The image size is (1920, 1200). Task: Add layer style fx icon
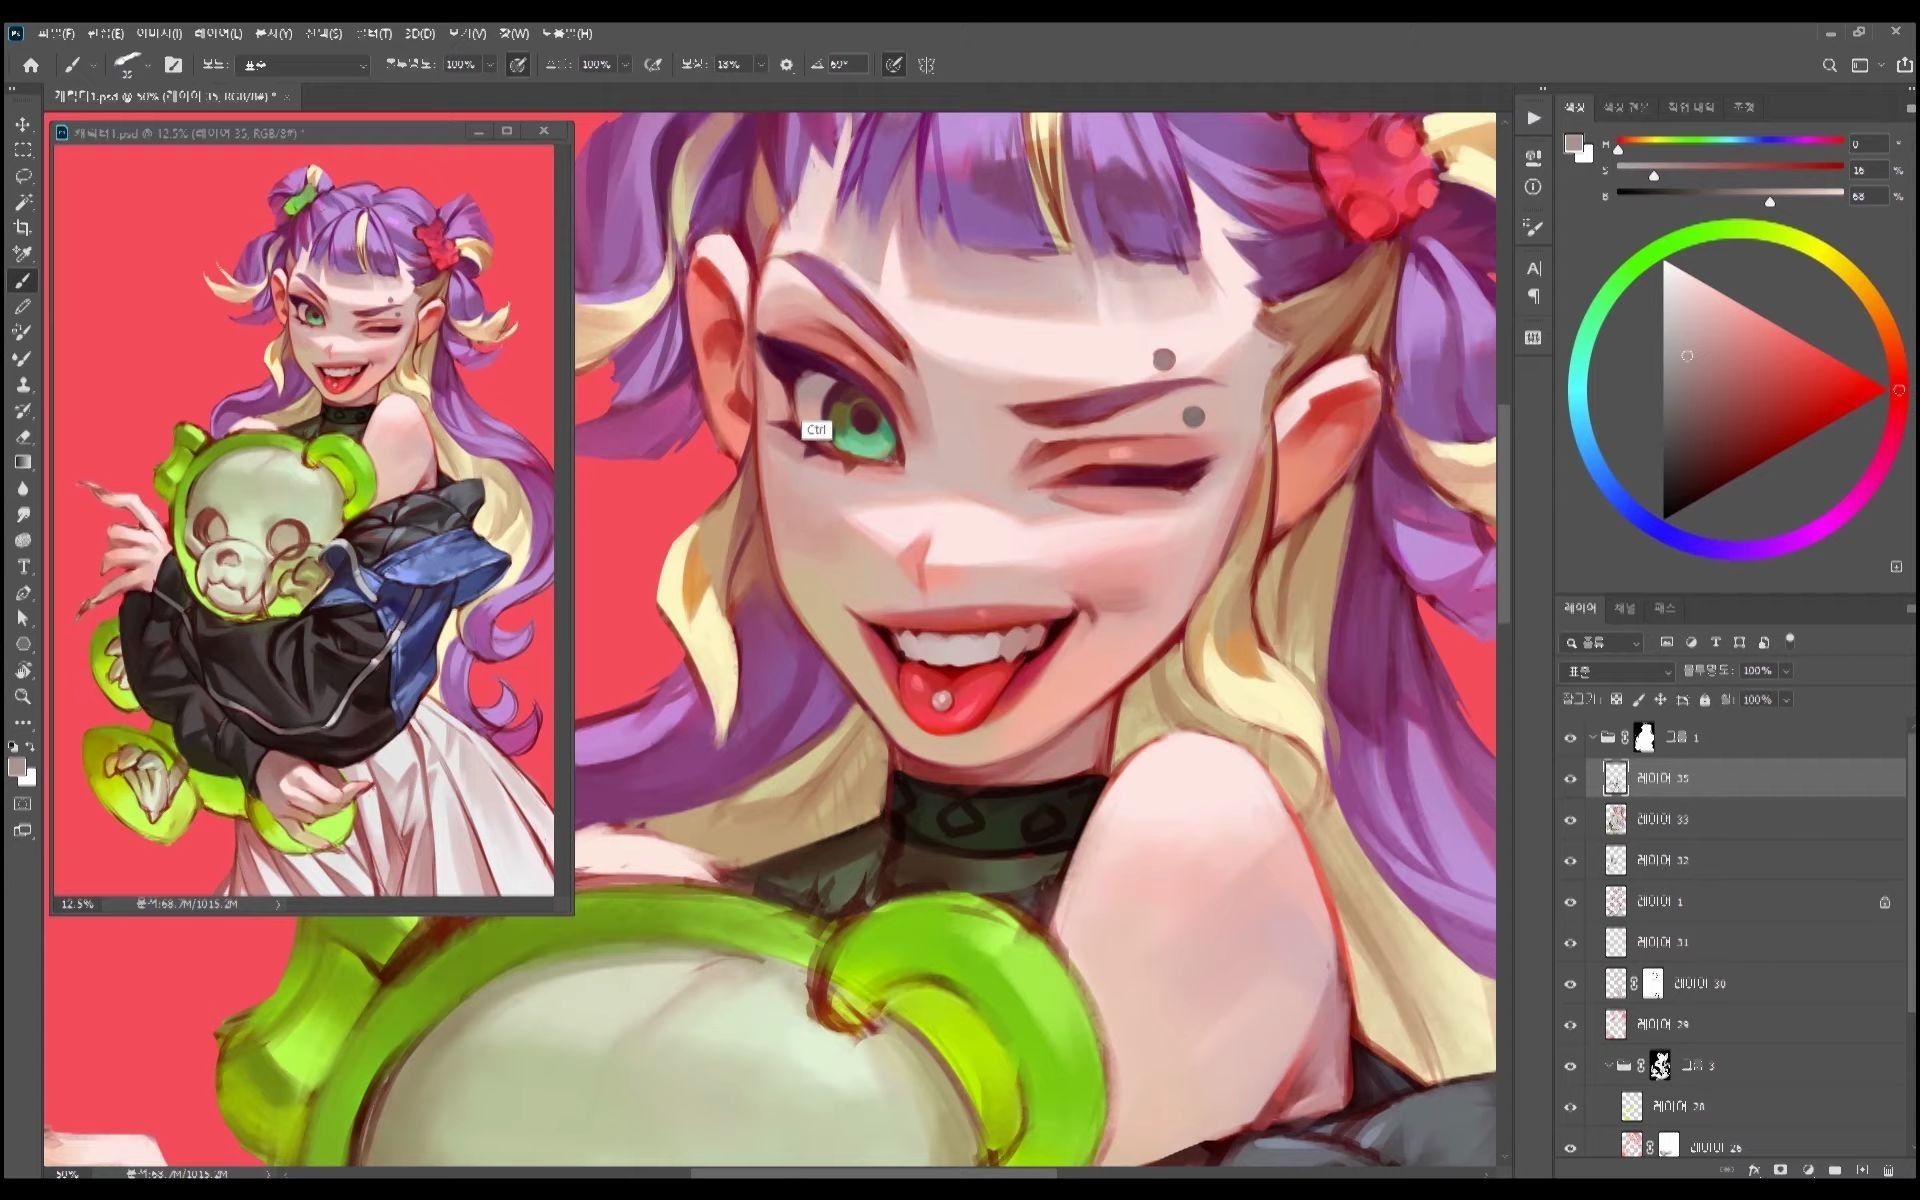click(1753, 1169)
